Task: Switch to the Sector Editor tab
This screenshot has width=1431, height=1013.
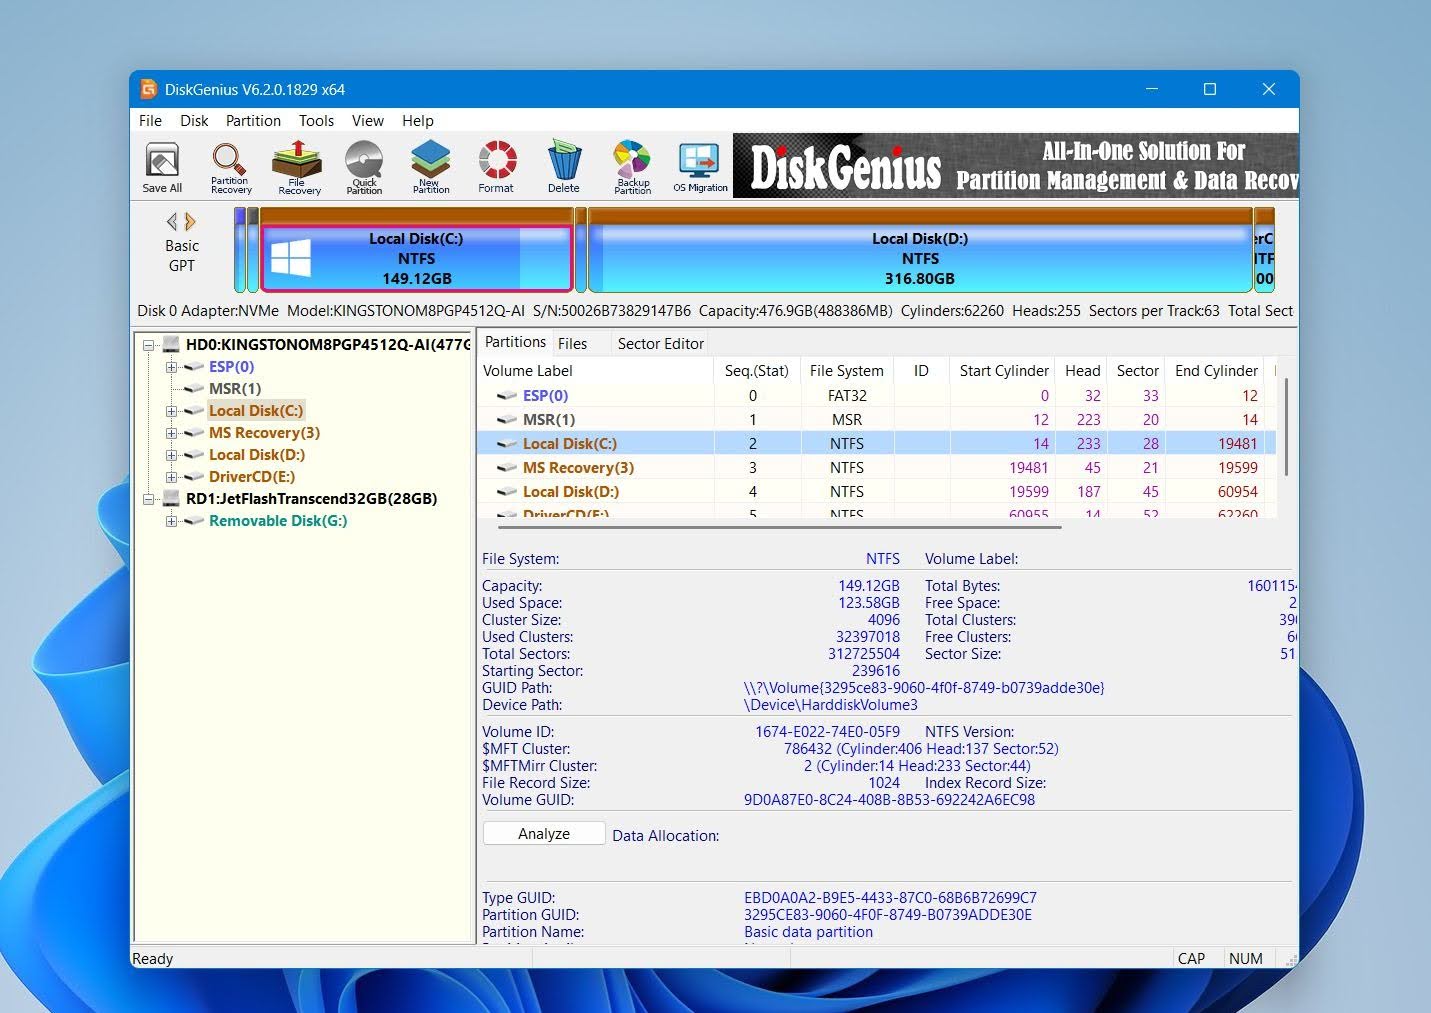Action: [660, 343]
